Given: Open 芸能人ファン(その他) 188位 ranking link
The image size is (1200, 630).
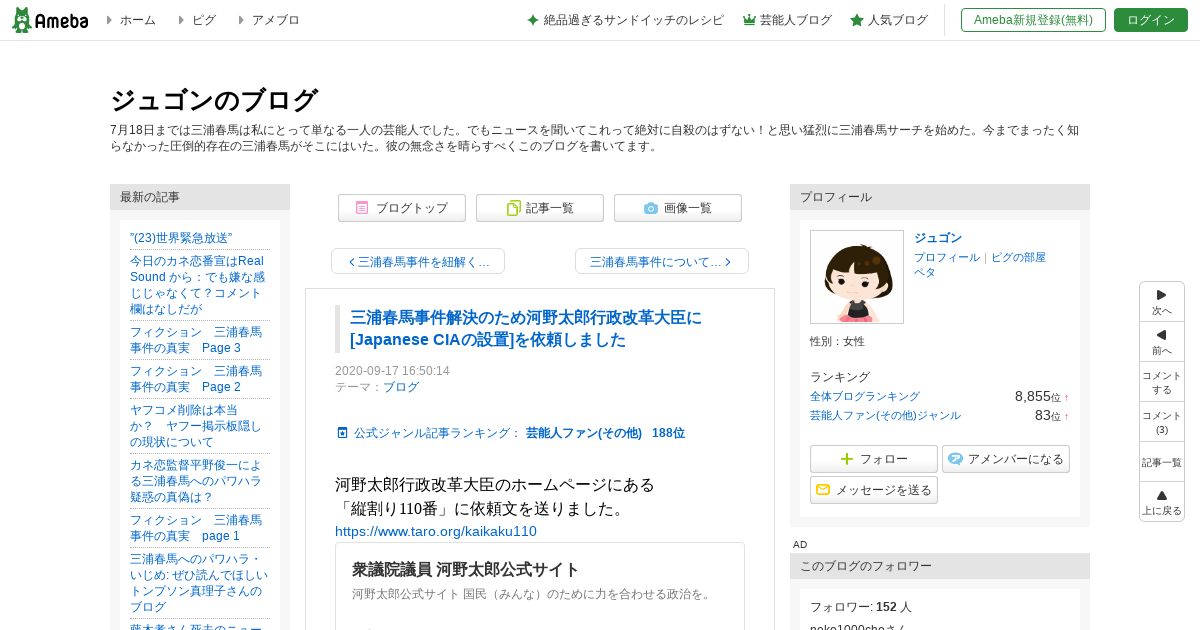Looking at the screenshot, I should pyautogui.click(x=605, y=433).
